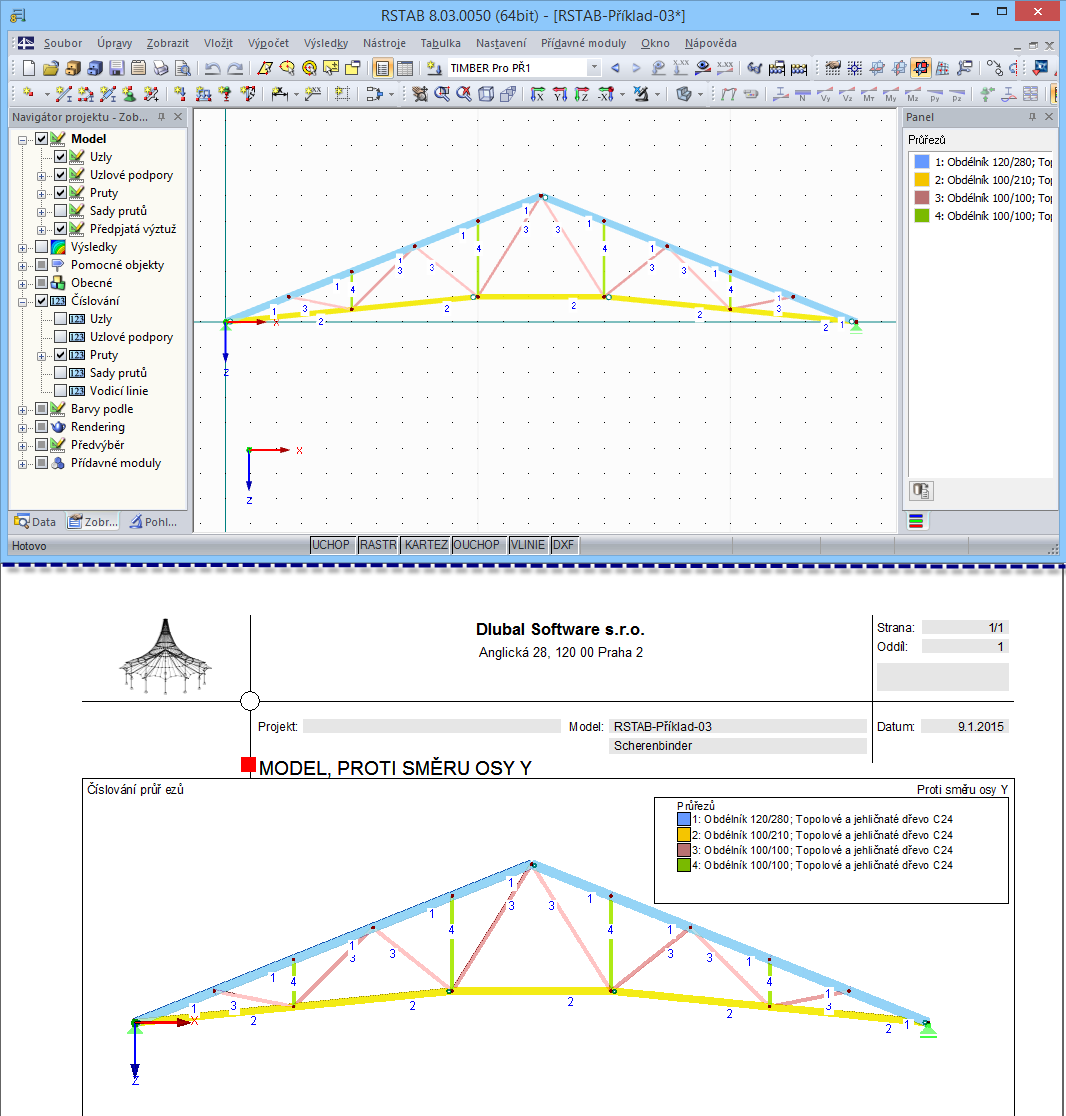Screen dimensions: 1066x1116
Task: Click green swatch for section 4
Action: [922, 216]
